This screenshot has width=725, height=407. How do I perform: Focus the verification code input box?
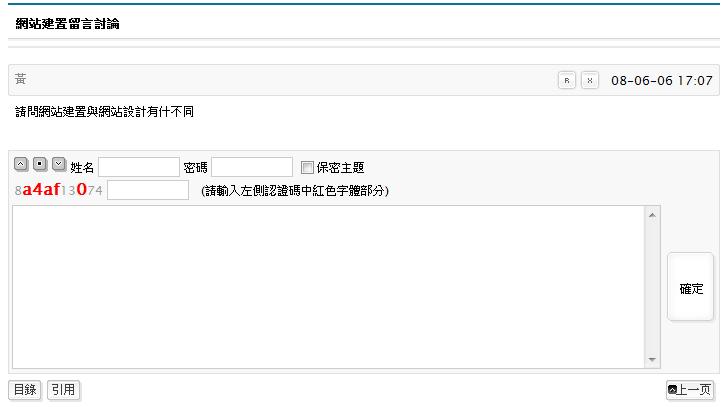[x=148, y=190]
